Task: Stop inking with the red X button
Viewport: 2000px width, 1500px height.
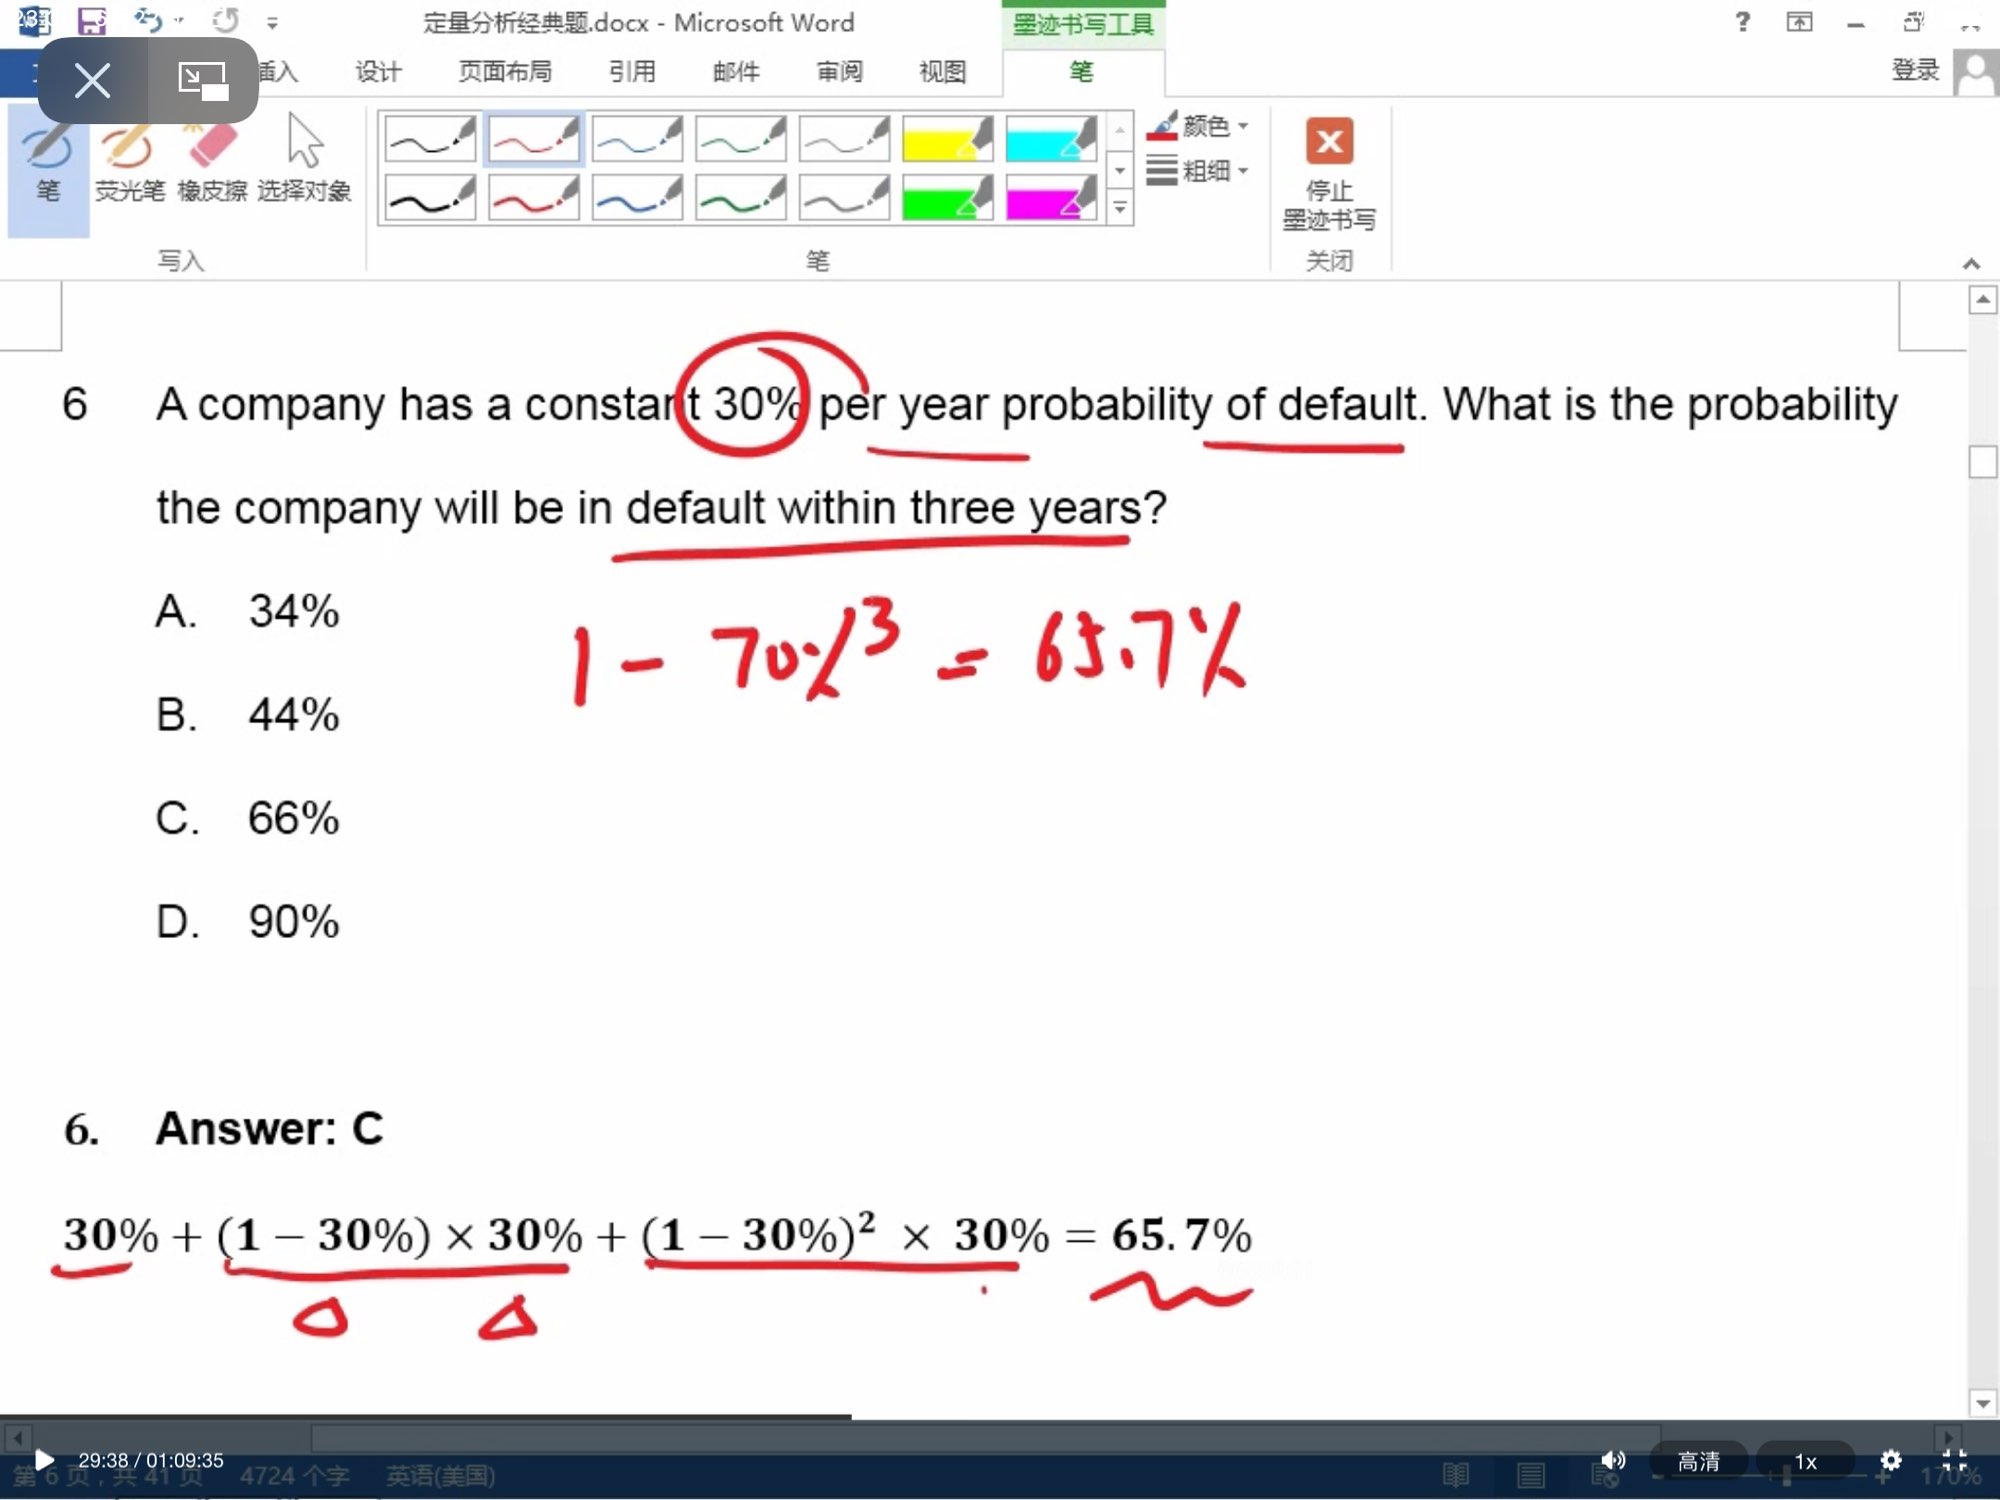Action: [x=1329, y=142]
